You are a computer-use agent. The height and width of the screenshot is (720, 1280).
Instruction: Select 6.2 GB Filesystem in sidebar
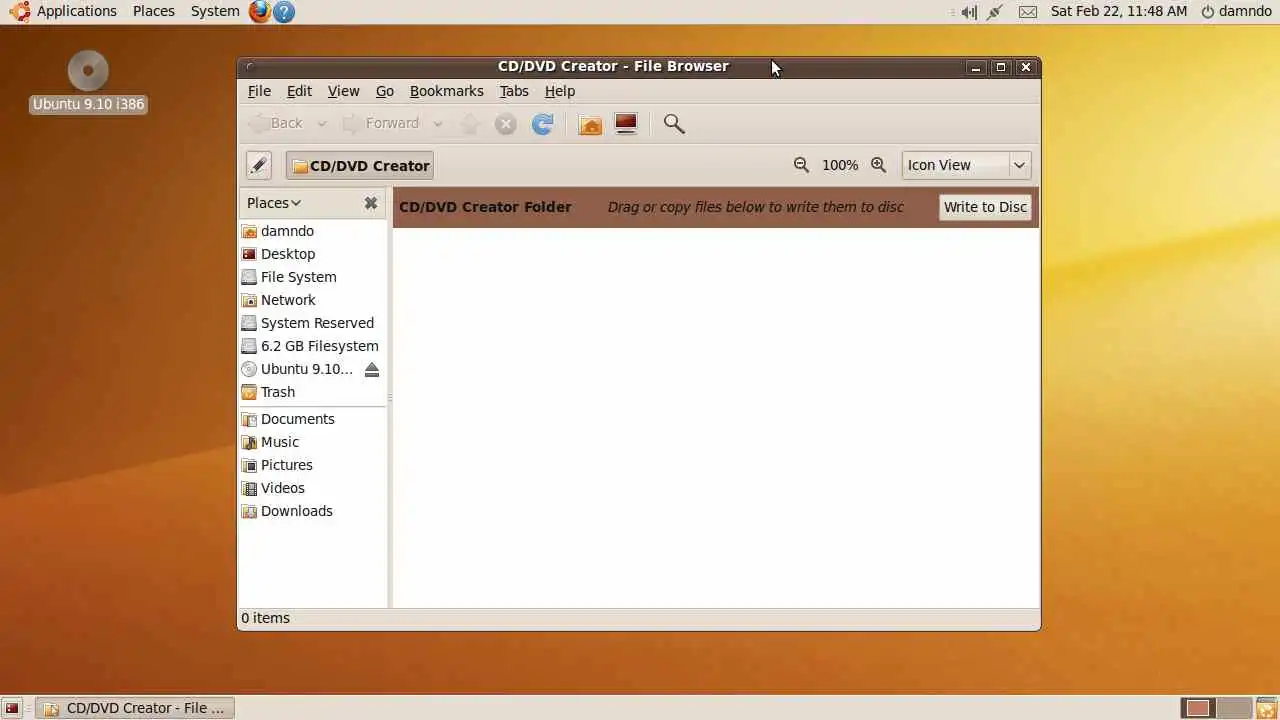tap(312, 346)
